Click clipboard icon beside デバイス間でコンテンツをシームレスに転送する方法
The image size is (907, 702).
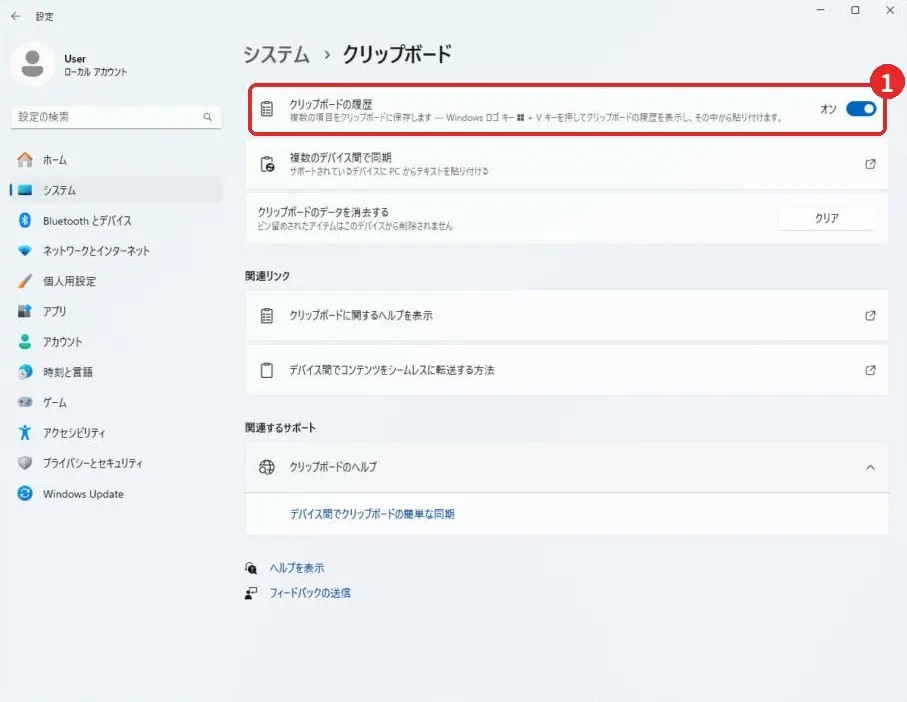point(267,370)
